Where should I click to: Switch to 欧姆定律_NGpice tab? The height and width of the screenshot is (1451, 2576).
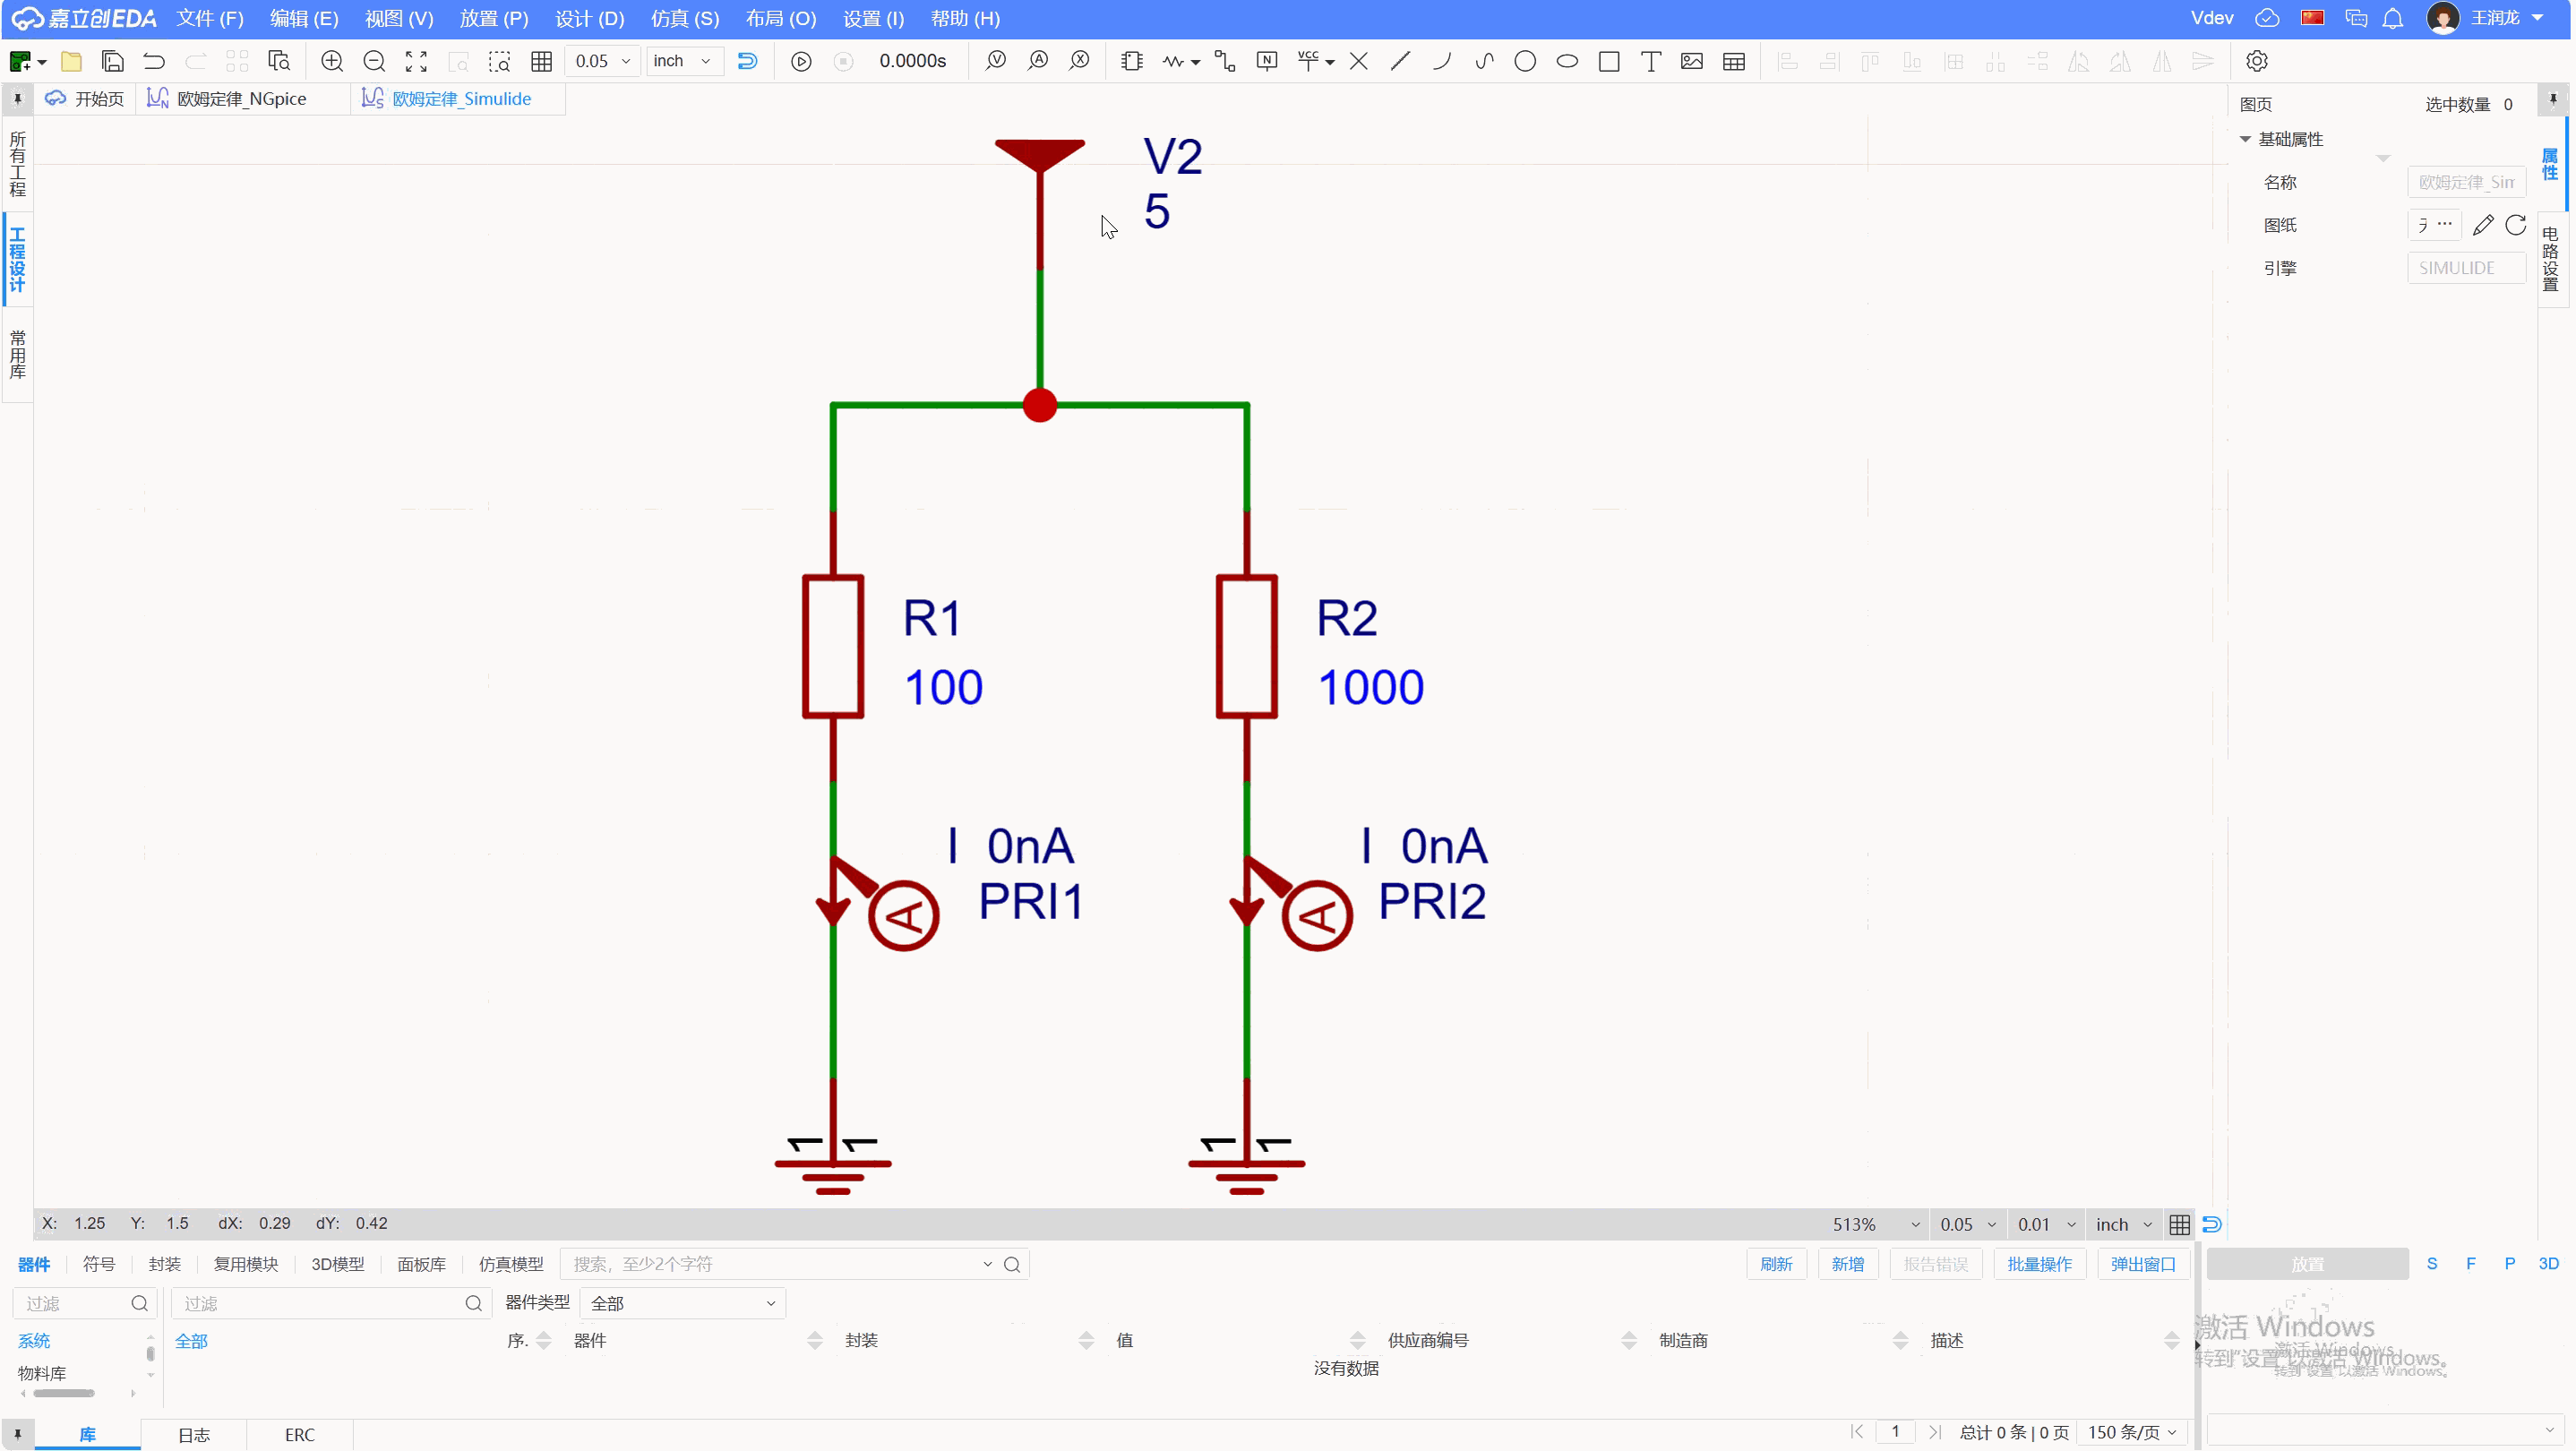[x=241, y=99]
